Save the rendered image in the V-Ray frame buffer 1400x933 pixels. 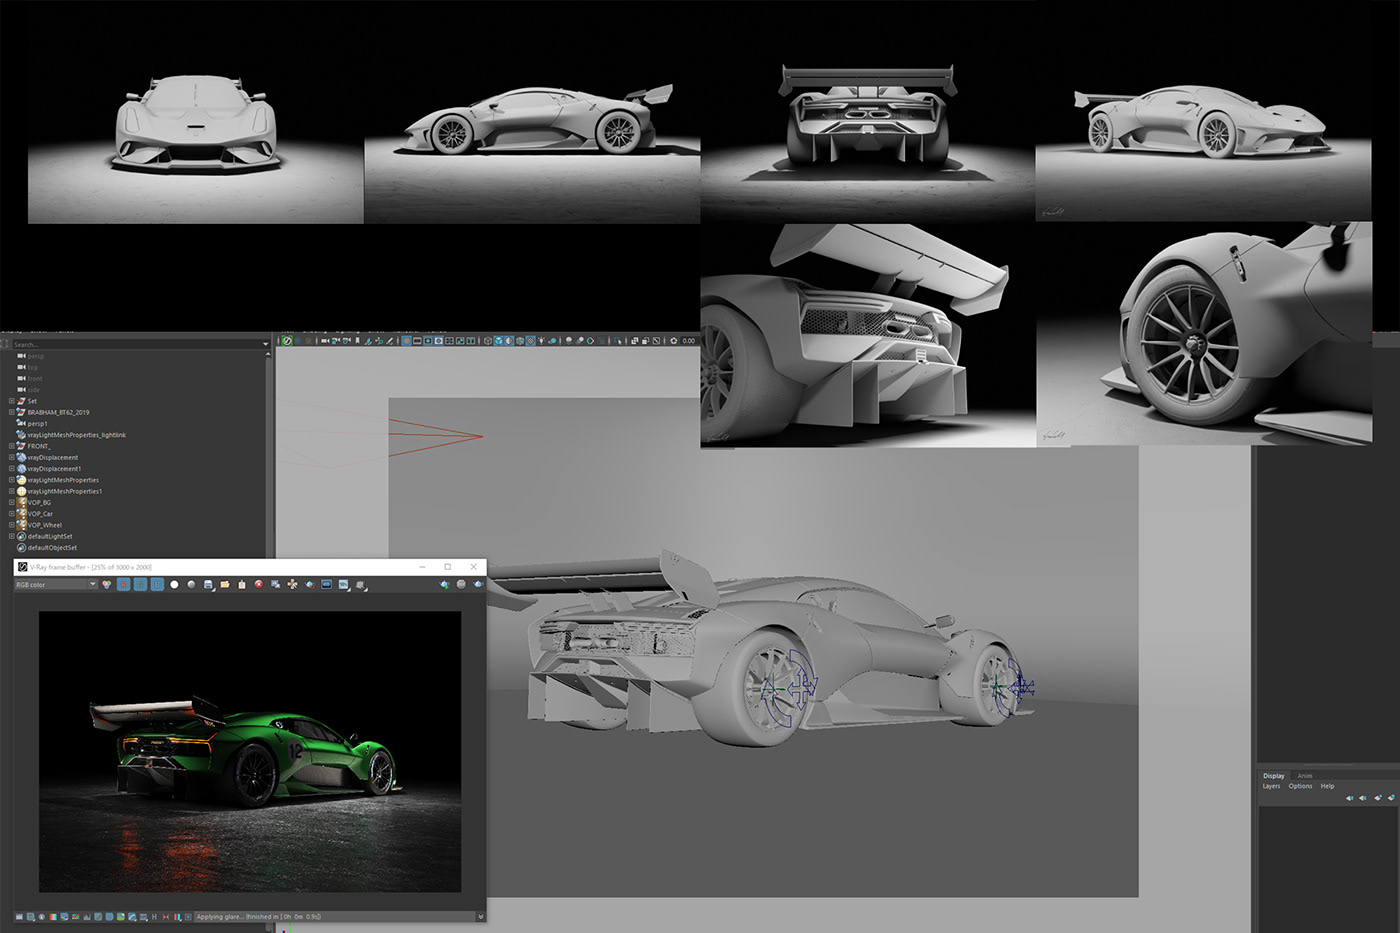207,584
